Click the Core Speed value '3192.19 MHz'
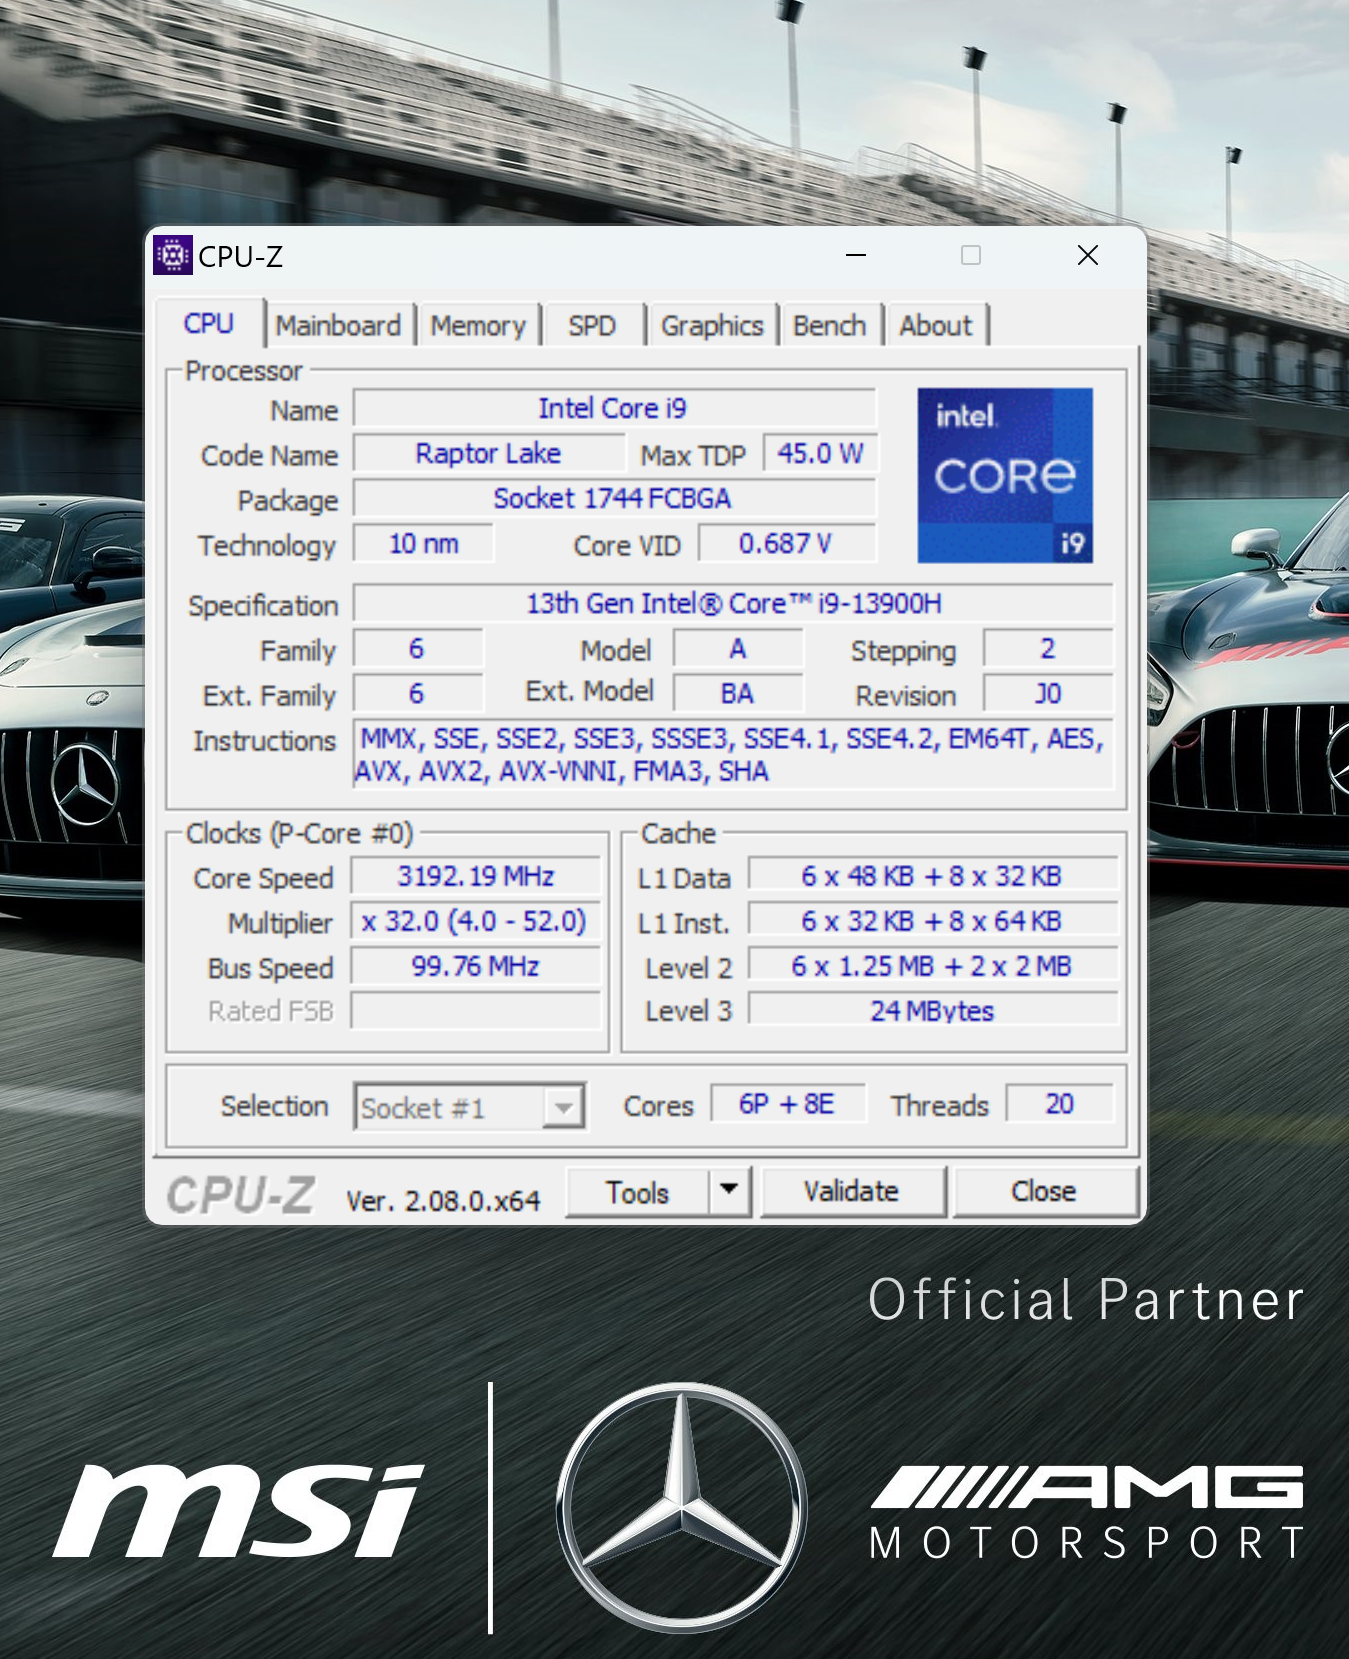The height and width of the screenshot is (1659, 1349). pos(476,876)
